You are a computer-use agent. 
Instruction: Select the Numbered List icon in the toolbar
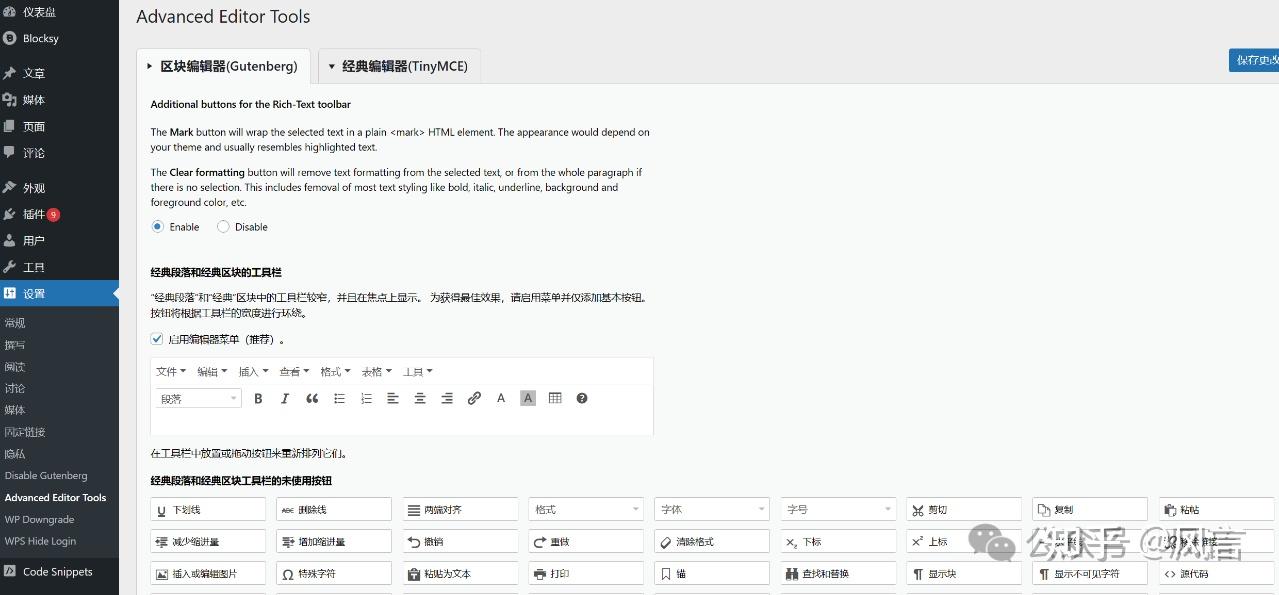(x=366, y=398)
